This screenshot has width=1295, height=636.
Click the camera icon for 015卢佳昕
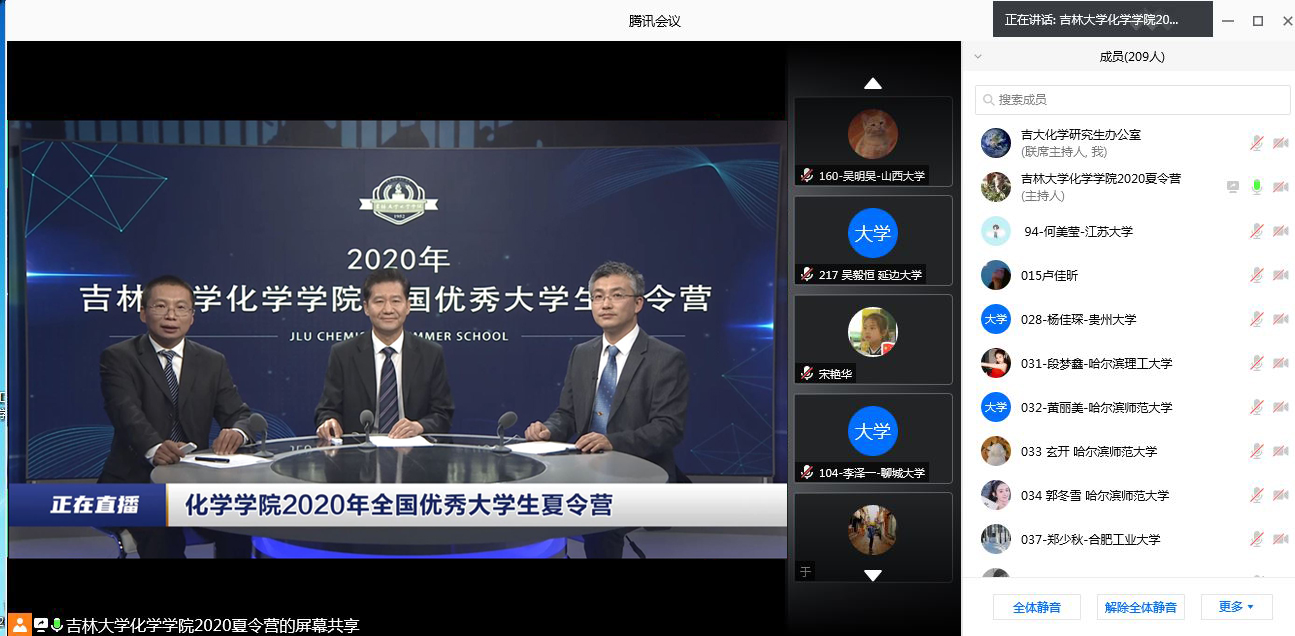pos(1280,275)
